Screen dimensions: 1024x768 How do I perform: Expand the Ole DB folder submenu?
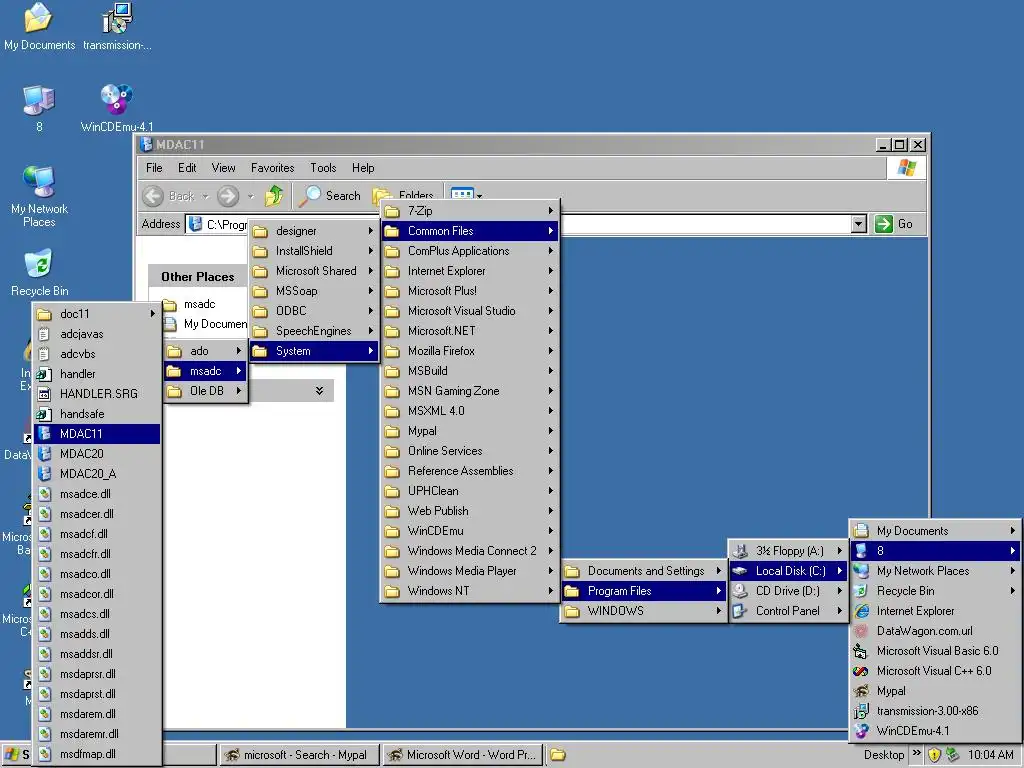coord(205,391)
